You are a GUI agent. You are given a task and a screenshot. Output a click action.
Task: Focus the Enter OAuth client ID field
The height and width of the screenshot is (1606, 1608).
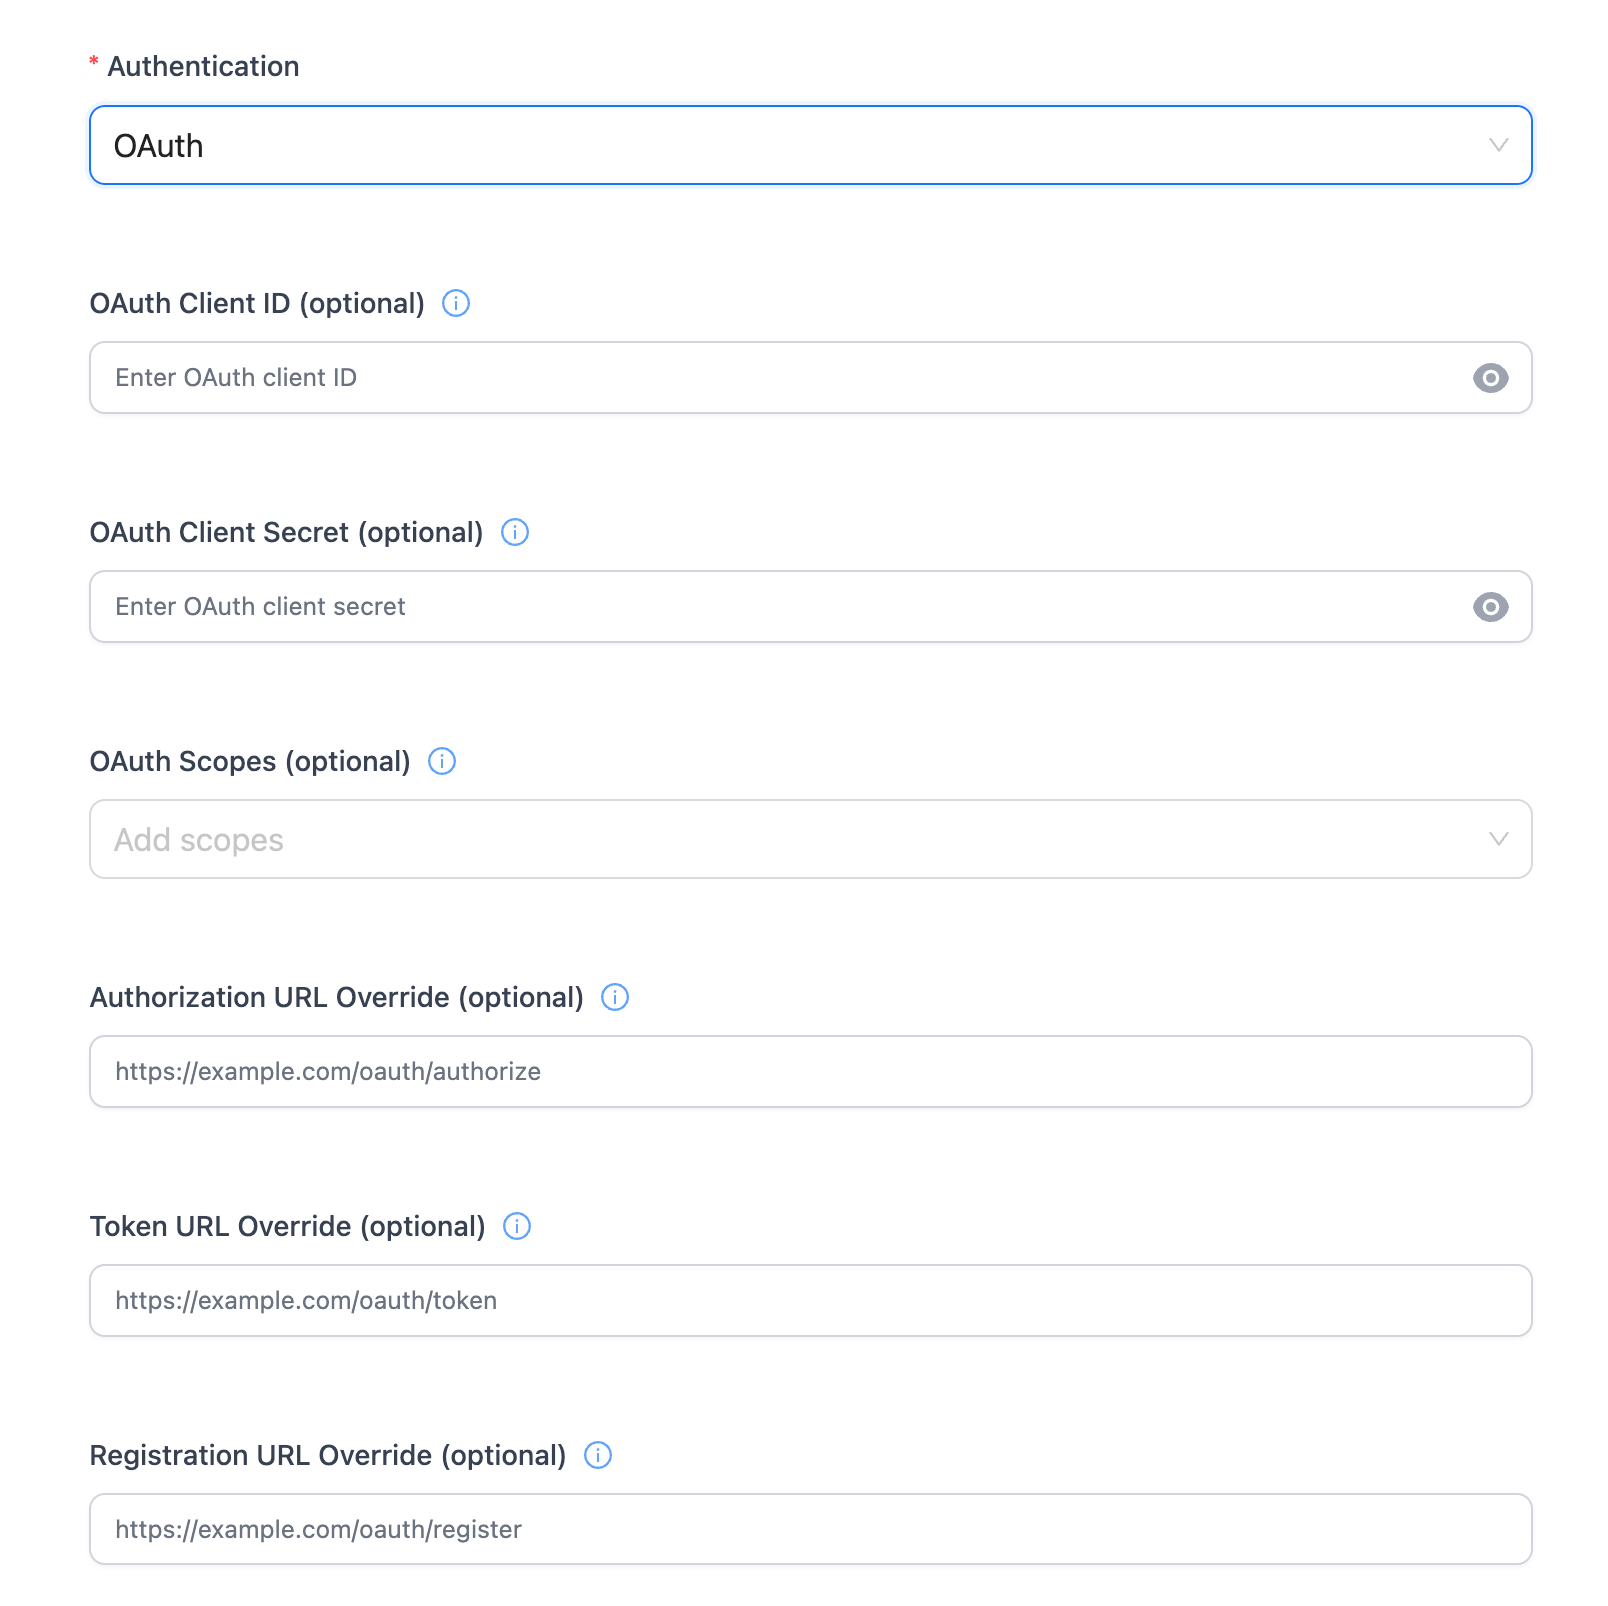[780, 378]
